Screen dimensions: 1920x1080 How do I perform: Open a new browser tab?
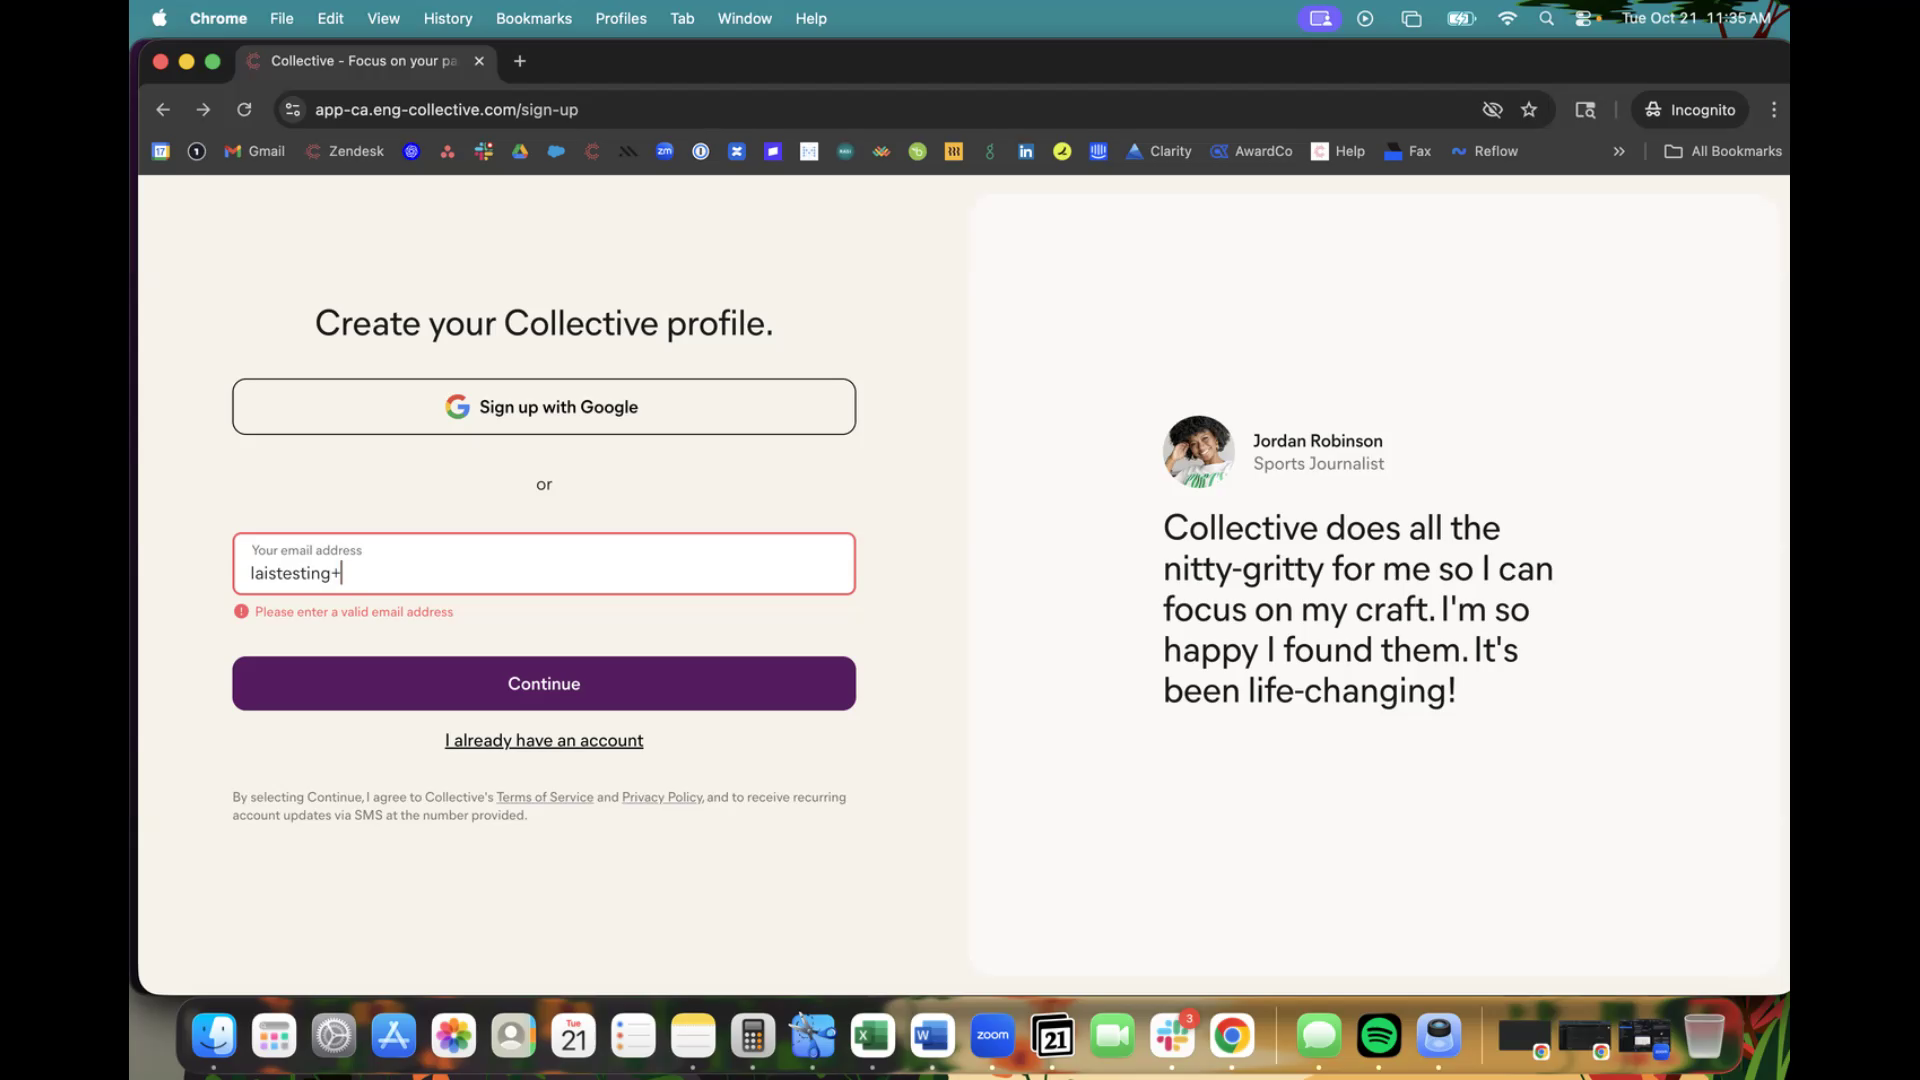click(x=520, y=61)
